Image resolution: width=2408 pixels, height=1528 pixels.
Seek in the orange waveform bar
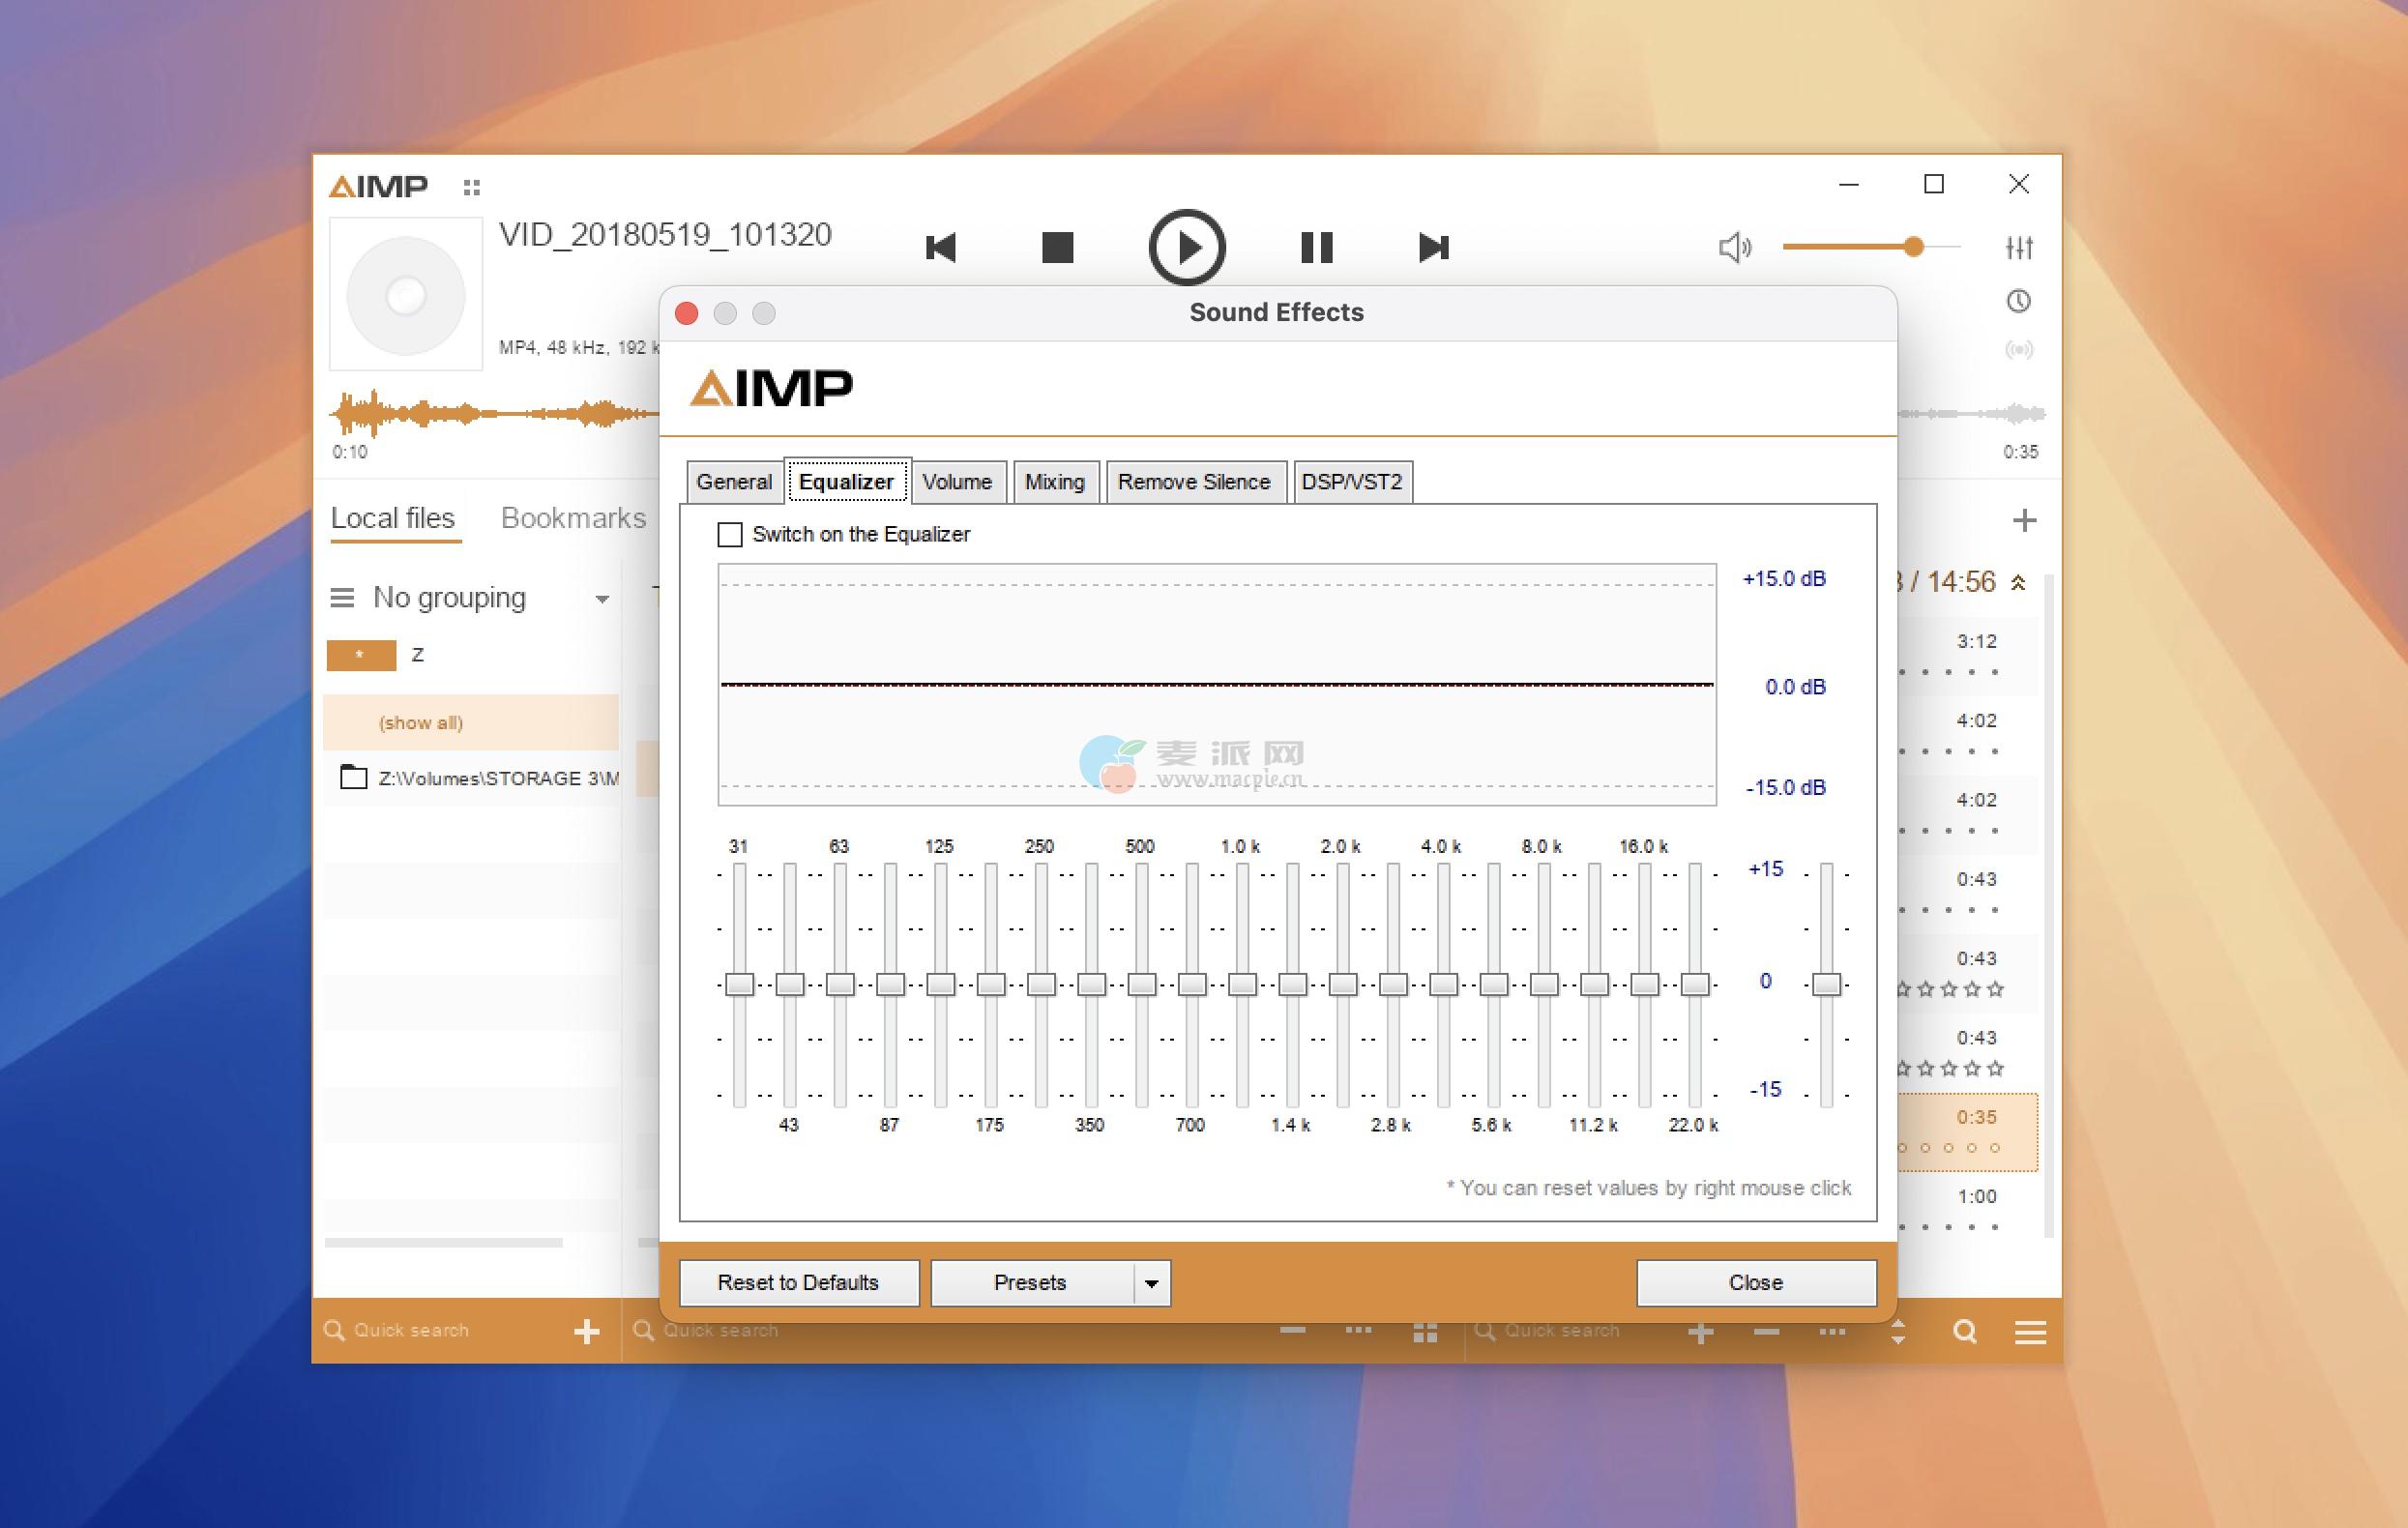click(495, 413)
